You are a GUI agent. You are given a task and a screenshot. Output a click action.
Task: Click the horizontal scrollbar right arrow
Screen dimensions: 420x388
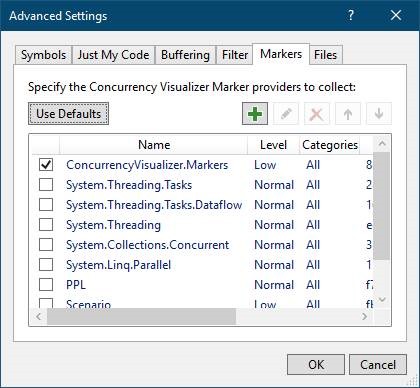365,316
